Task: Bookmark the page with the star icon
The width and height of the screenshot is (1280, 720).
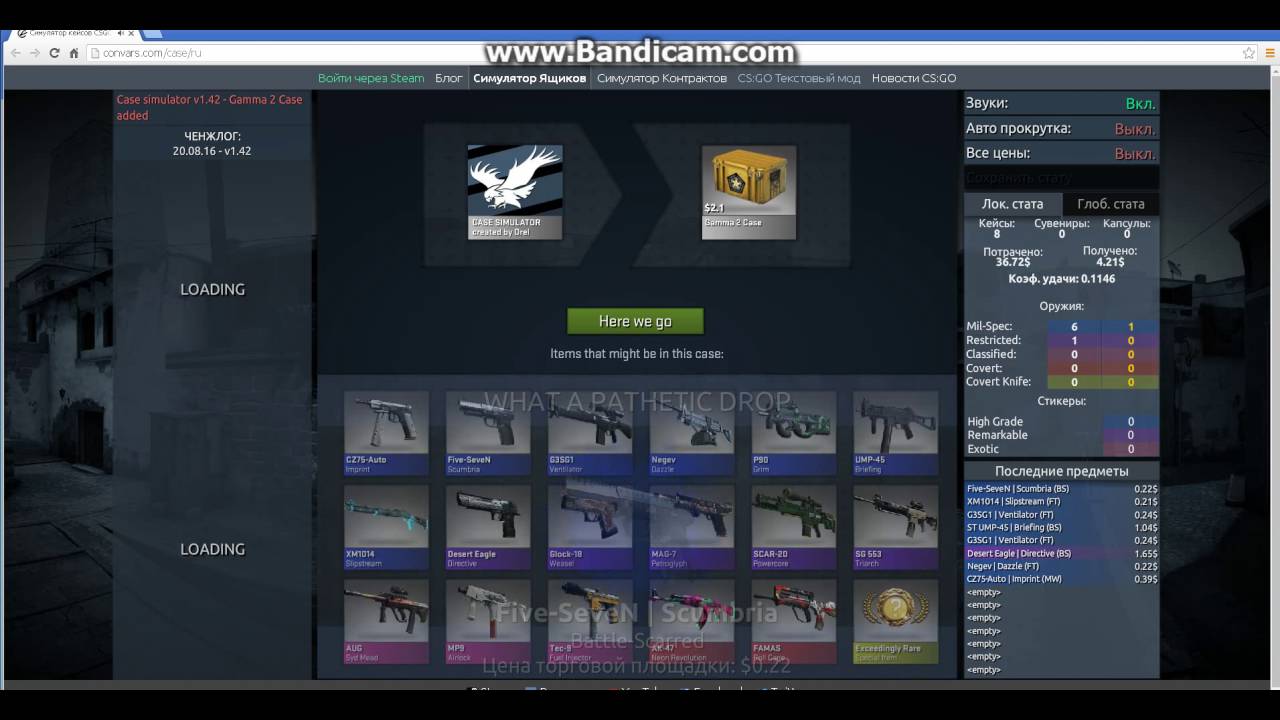Action: [x=1249, y=53]
